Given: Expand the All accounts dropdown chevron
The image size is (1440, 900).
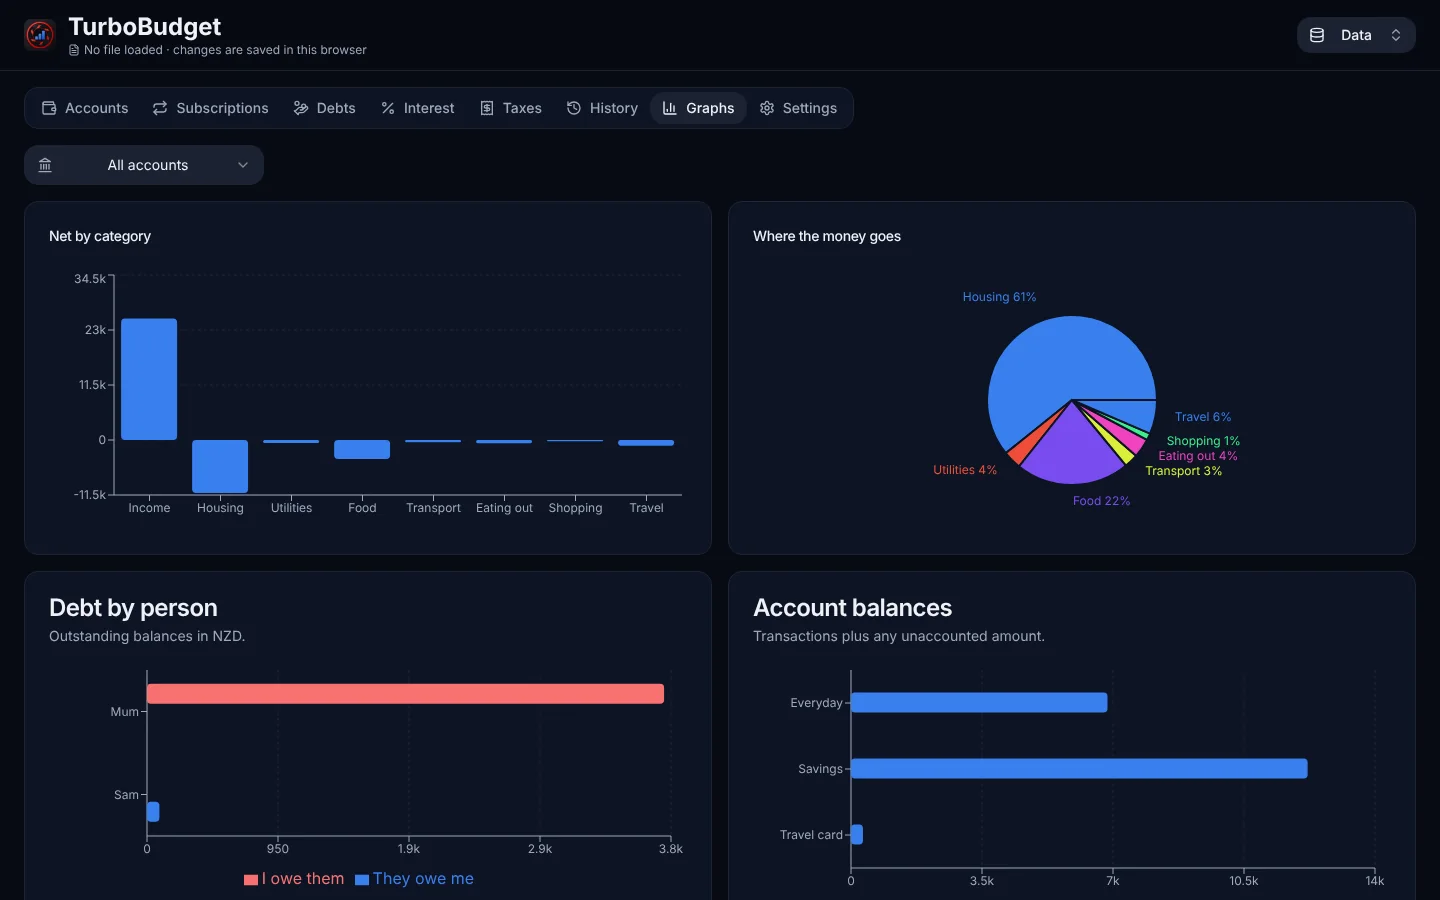Looking at the screenshot, I should [243, 165].
